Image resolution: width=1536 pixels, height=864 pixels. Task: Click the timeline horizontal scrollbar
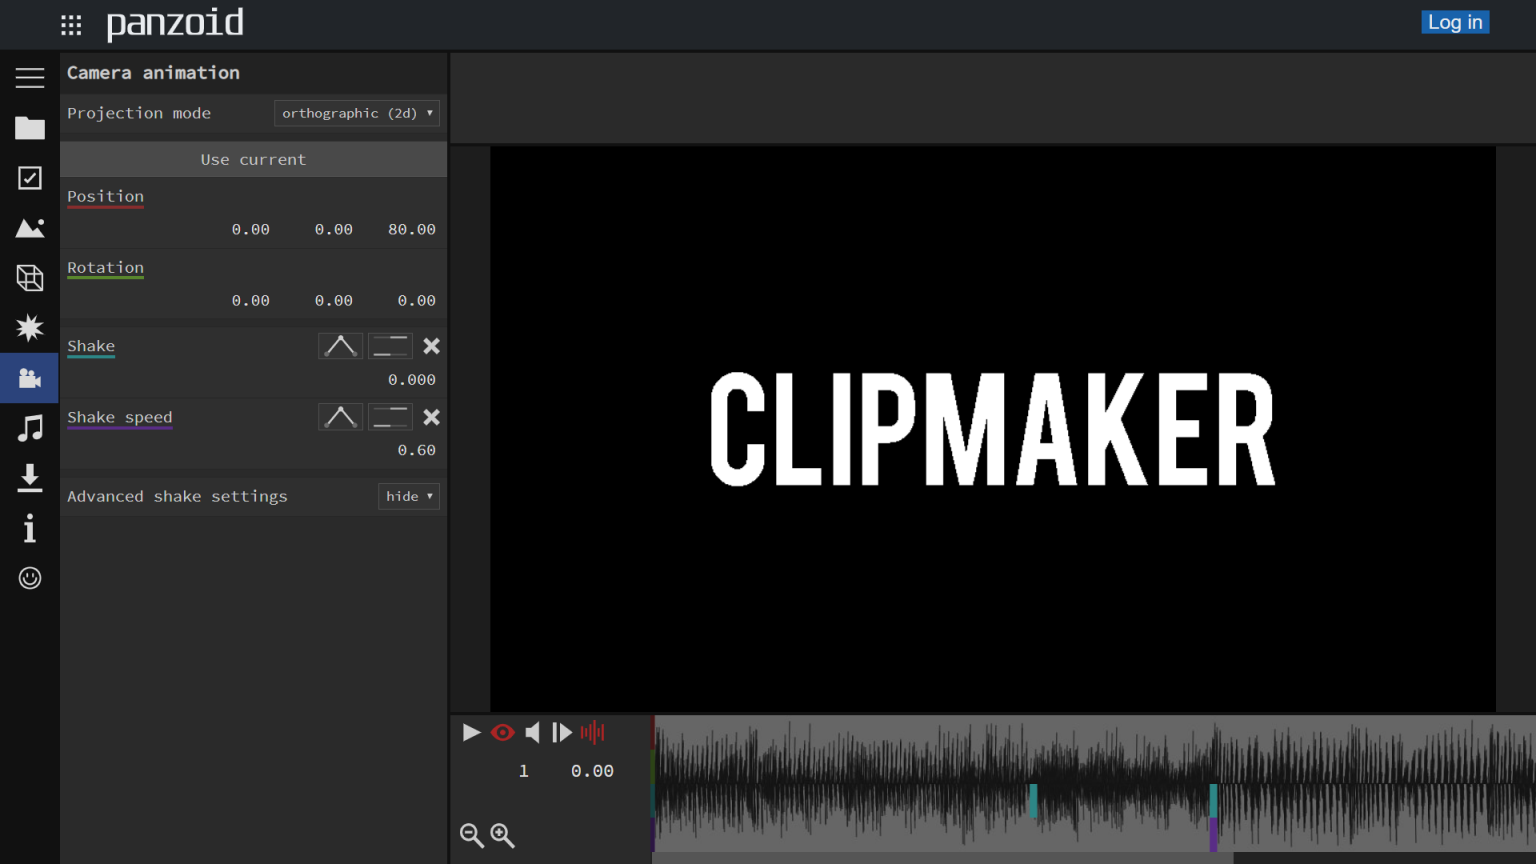point(942,858)
